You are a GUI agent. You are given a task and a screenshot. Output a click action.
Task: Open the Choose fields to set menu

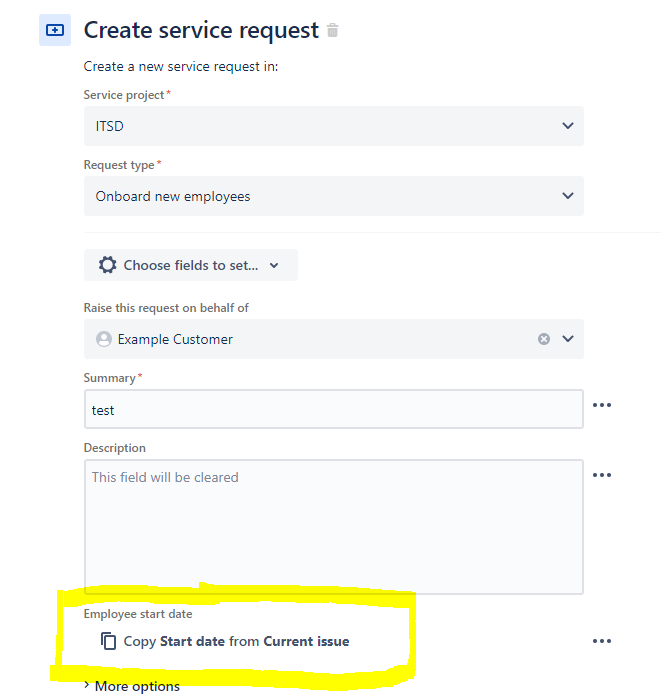point(190,265)
